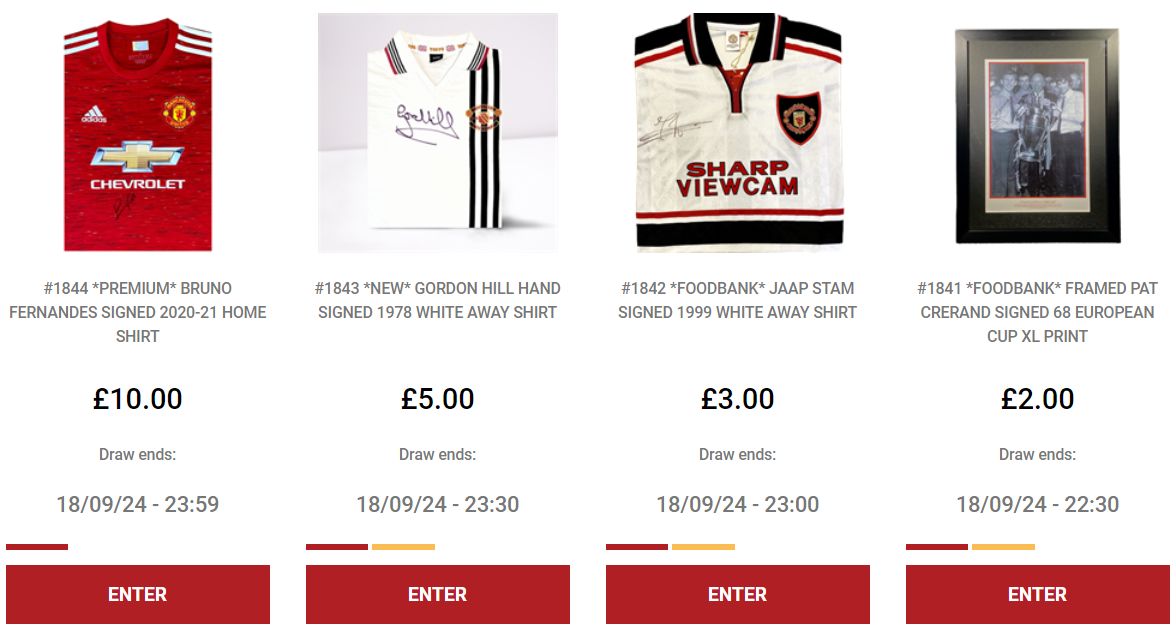Screen dimensions: 1176x627
Task: Open the framed Pat Crerand print image
Action: [x=1038, y=136]
